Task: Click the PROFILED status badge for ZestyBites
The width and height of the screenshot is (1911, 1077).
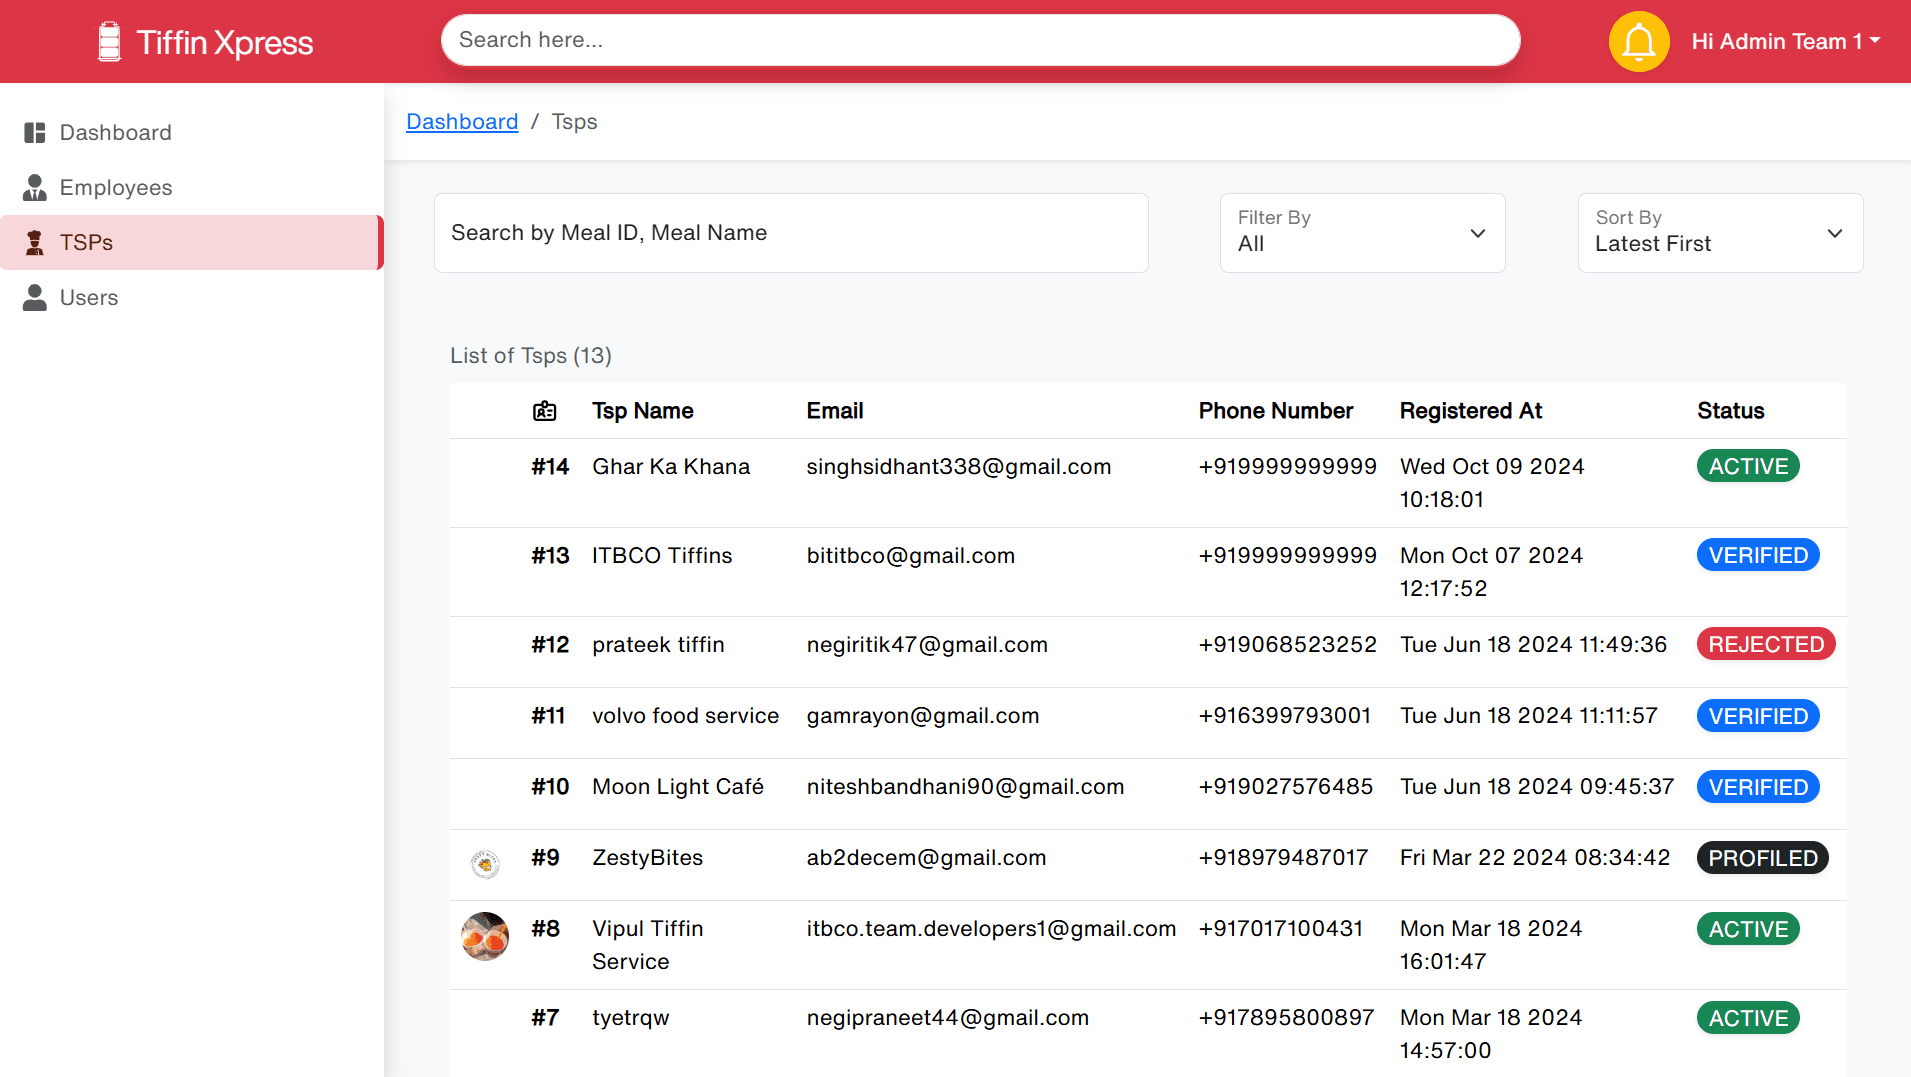Action: click(x=1762, y=858)
